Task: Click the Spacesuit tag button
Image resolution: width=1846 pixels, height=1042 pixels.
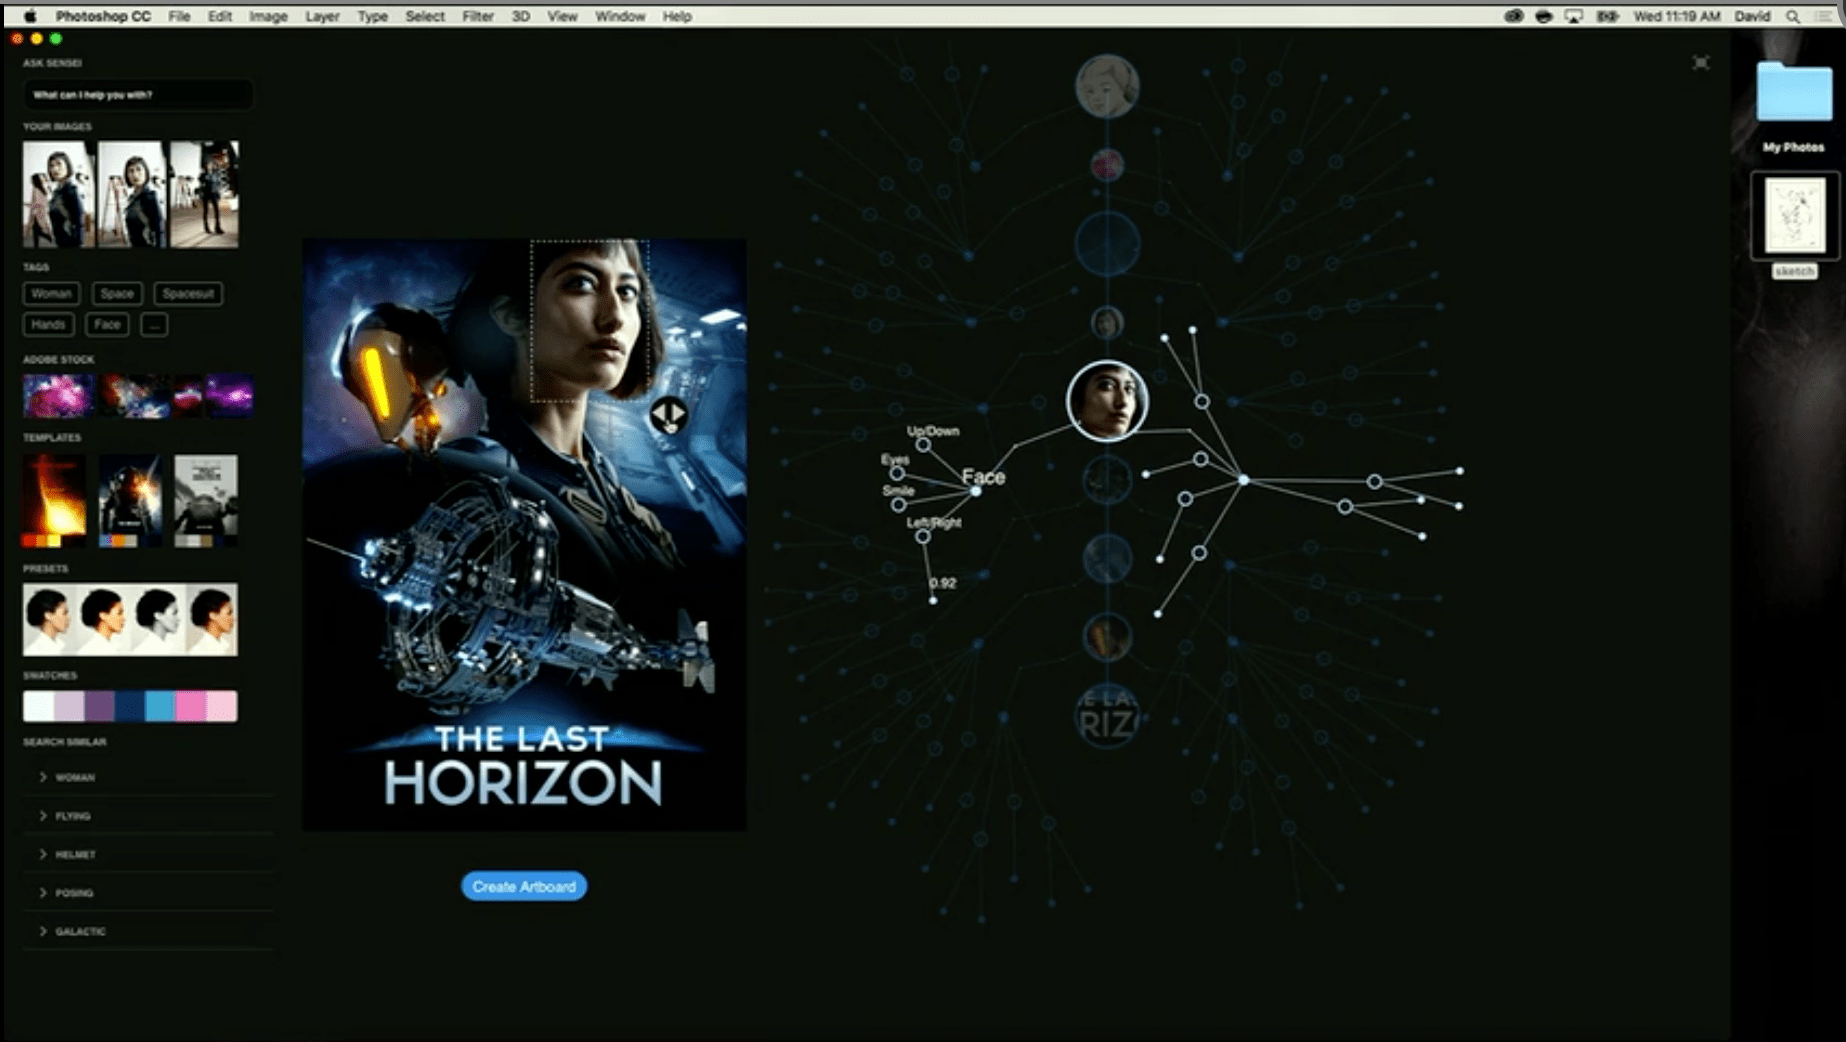Action: pyautogui.click(x=188, y=294)
